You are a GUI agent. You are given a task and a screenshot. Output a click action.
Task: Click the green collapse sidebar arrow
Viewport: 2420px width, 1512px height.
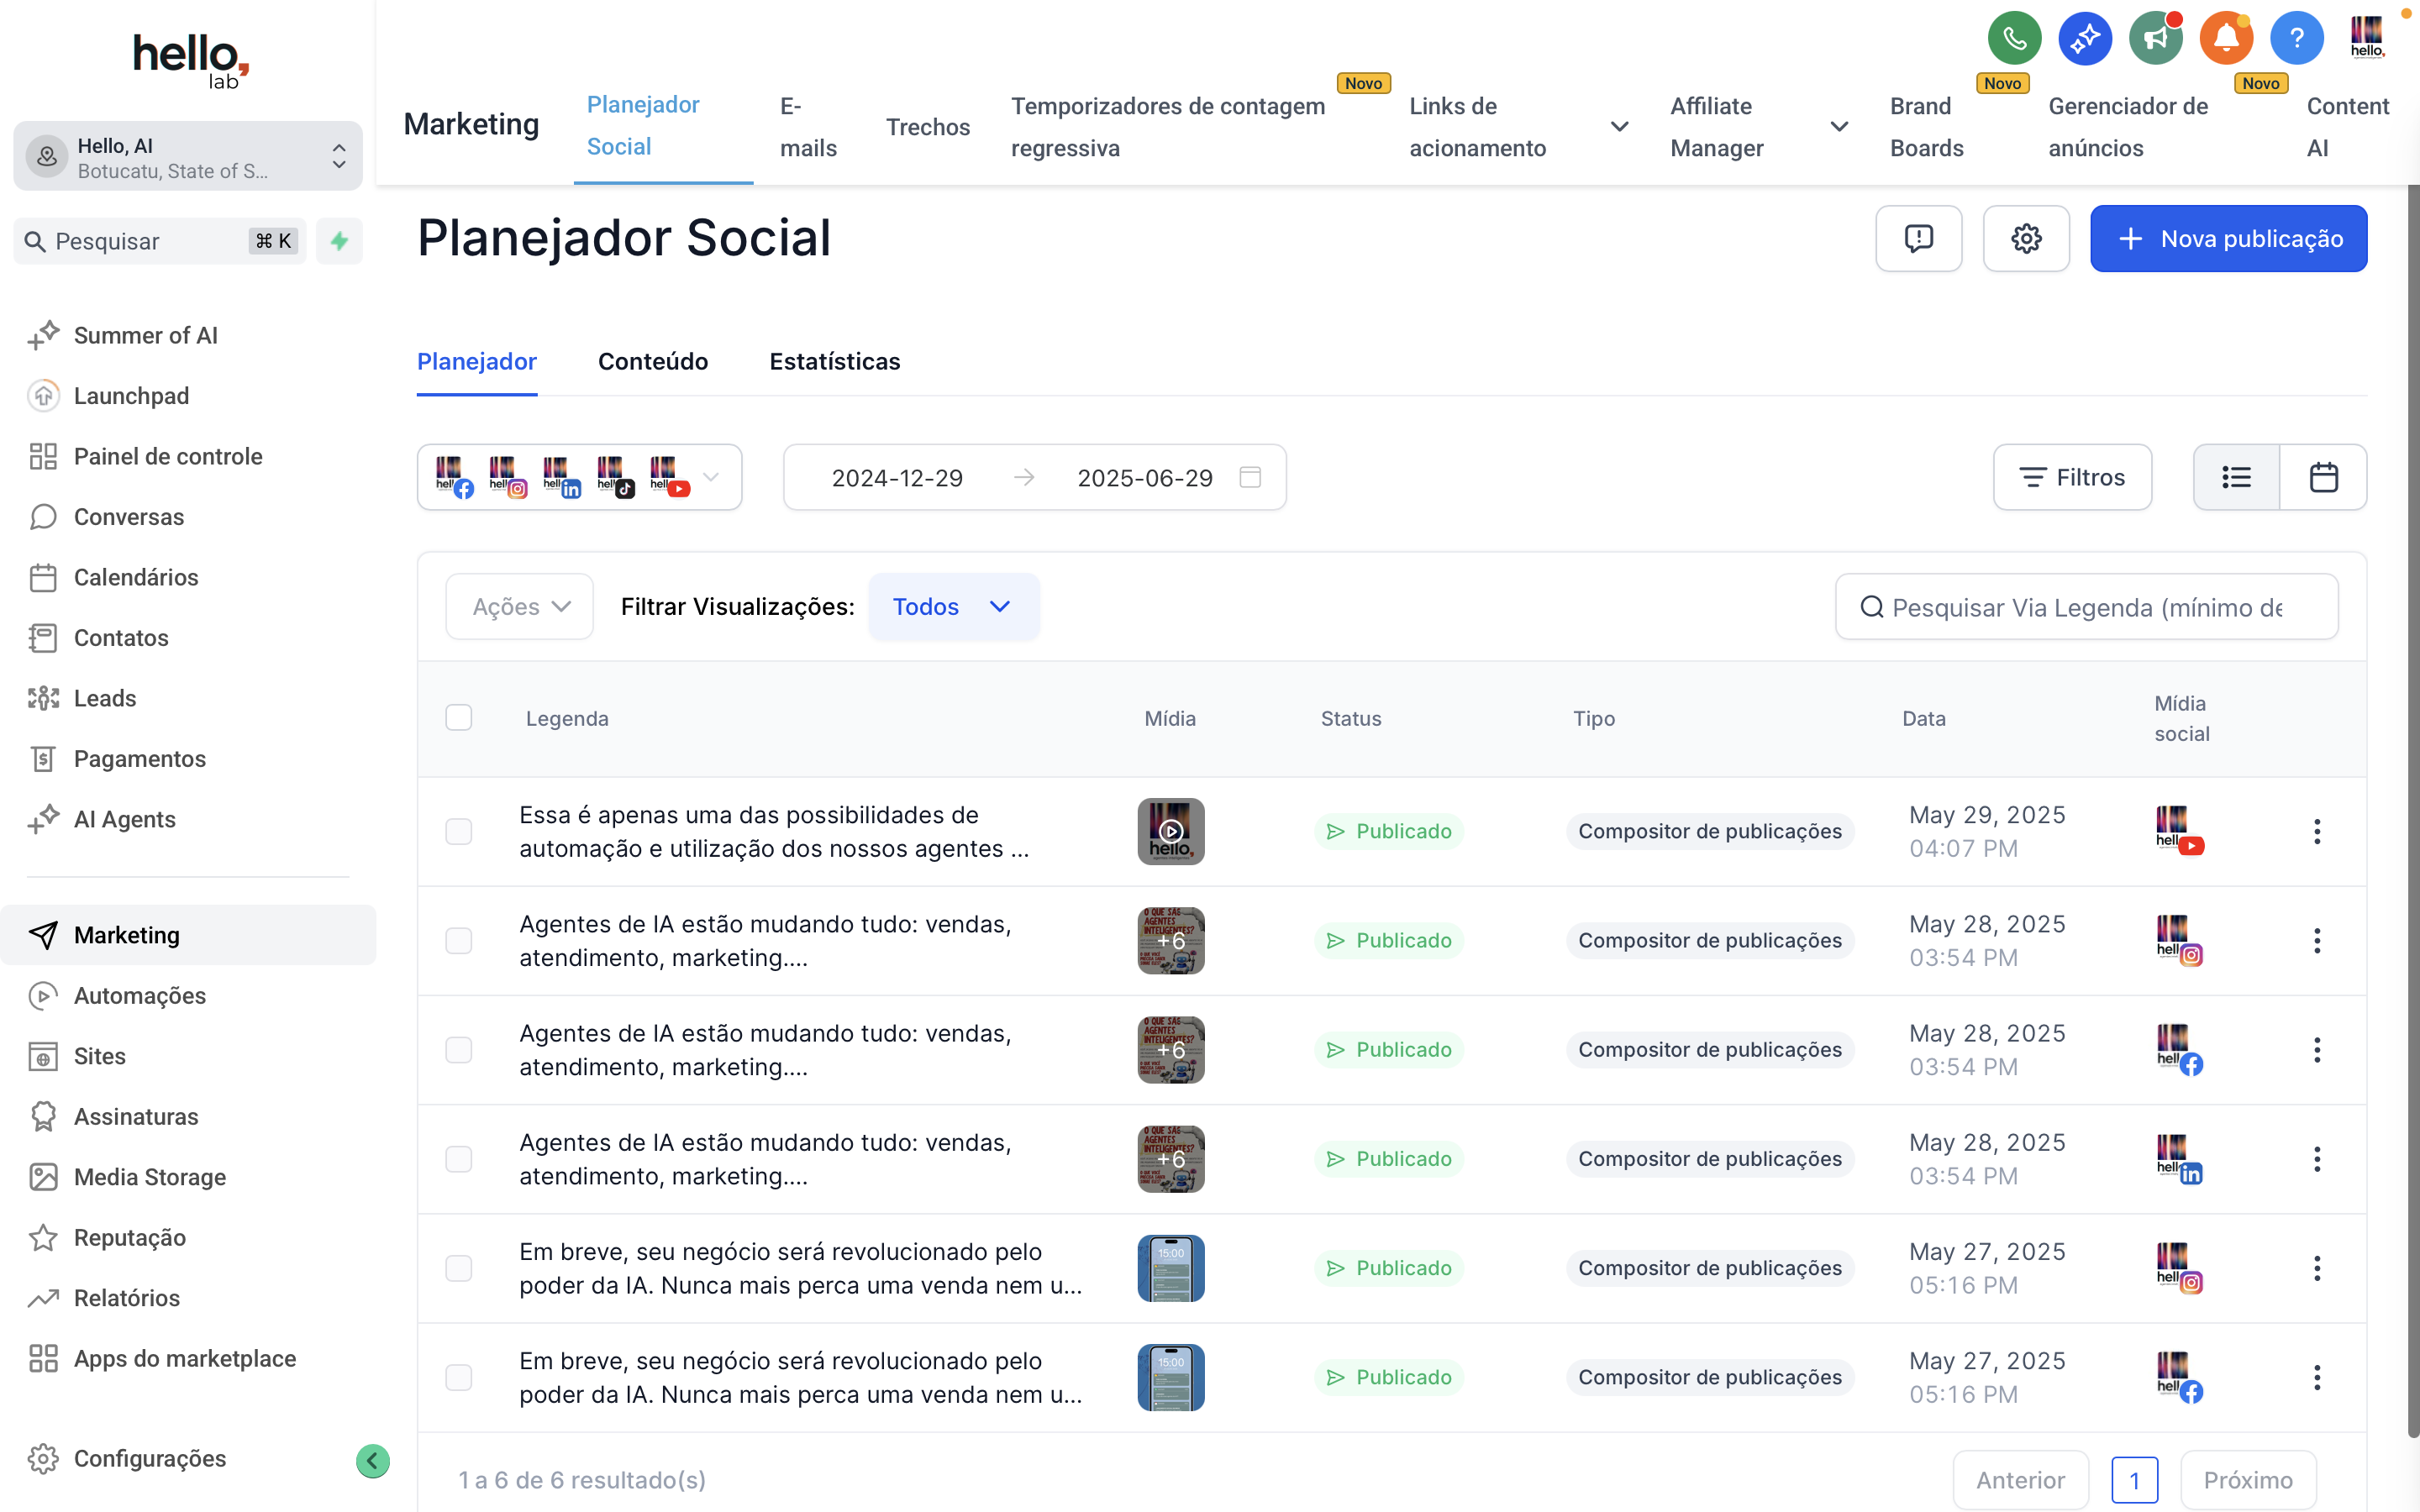click(372, 1460)
